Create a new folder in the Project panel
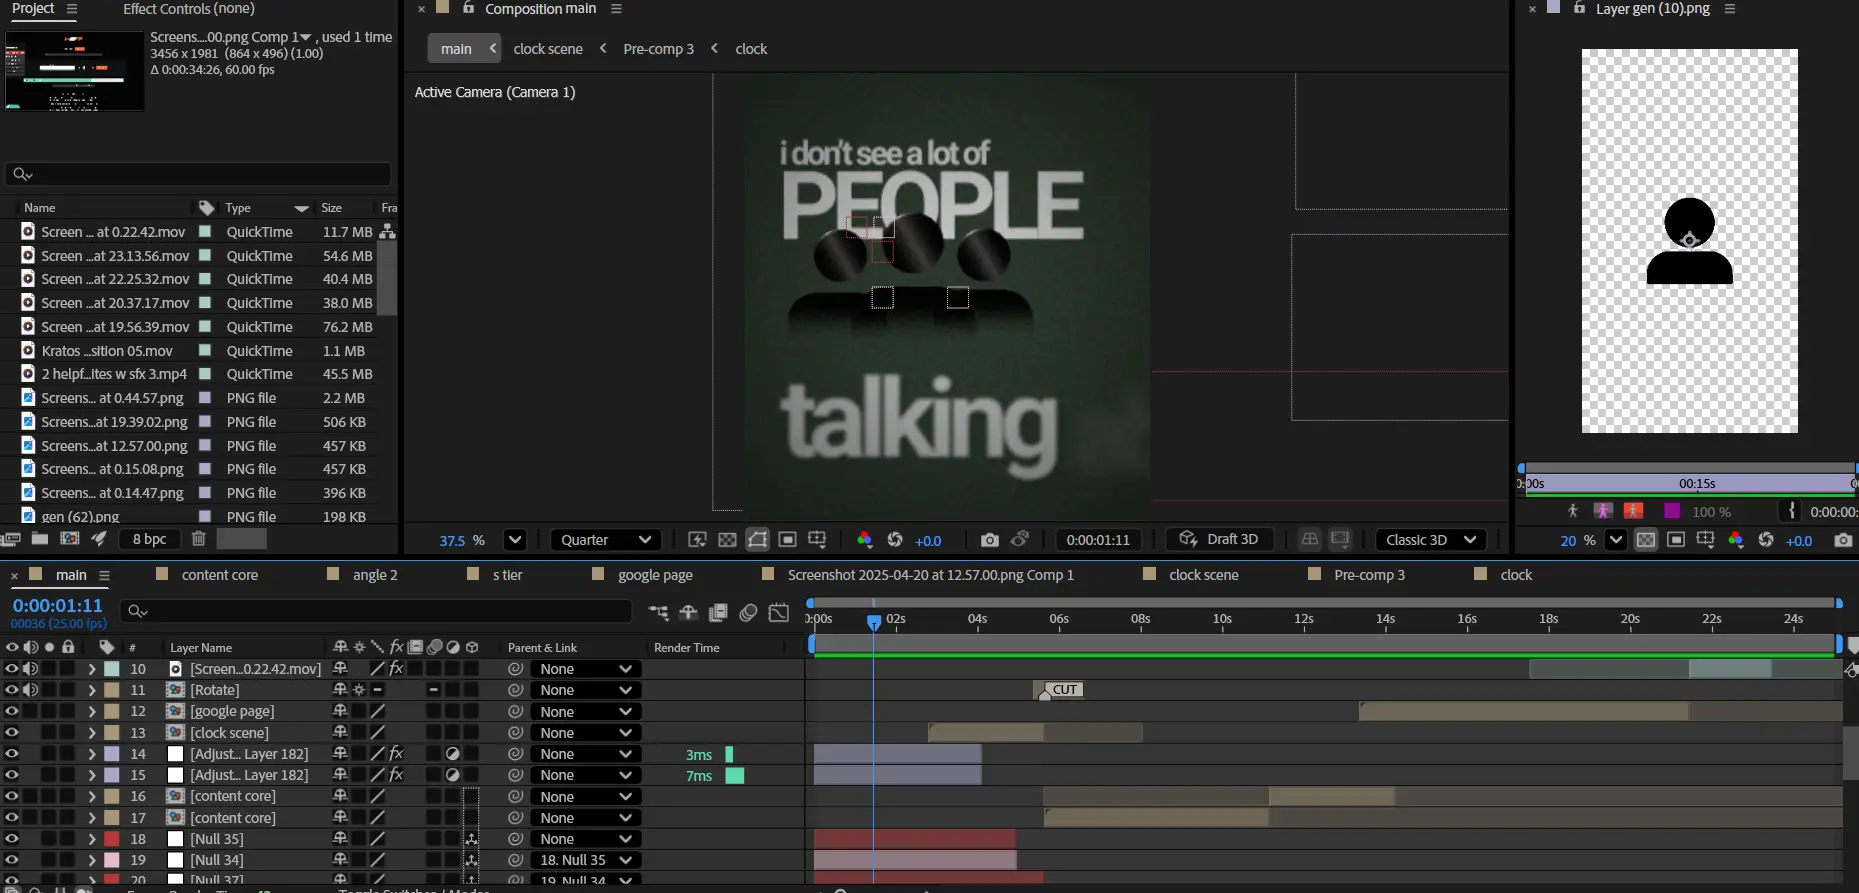This screenshot has height=893, width=1859. pyautogui.click(x=40, y=539)
